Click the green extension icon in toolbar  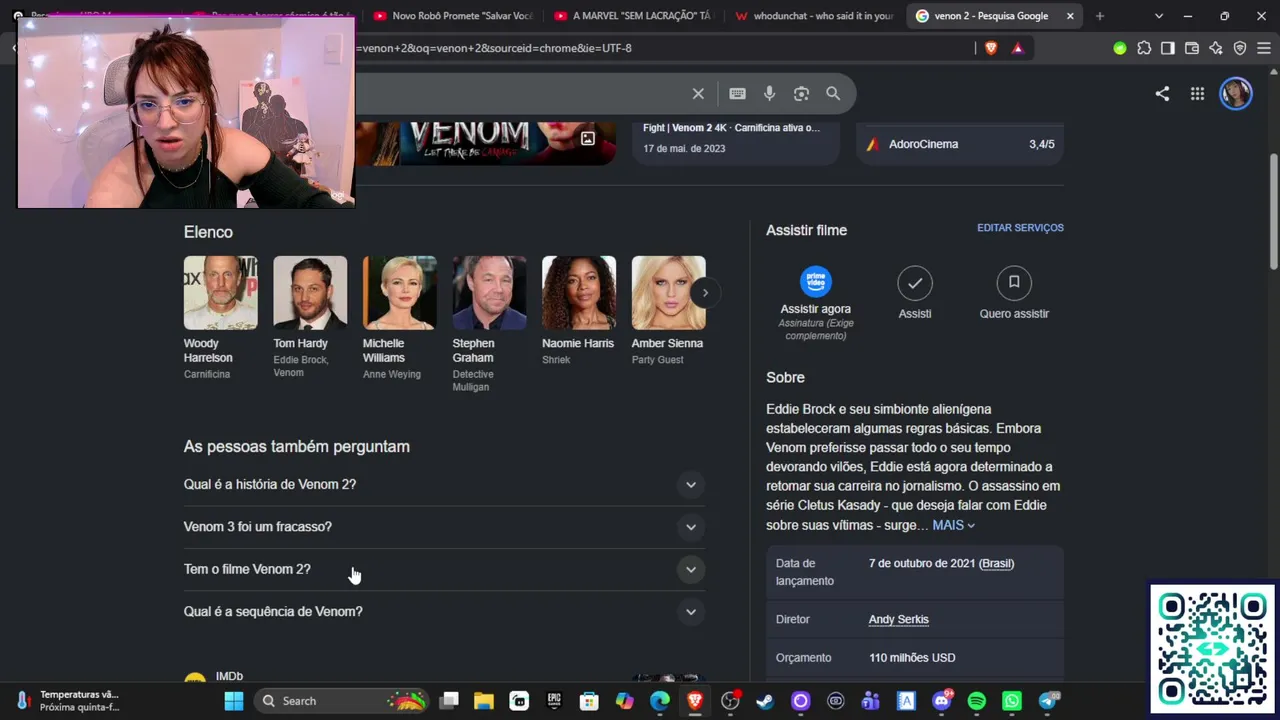coord(1120,48)
